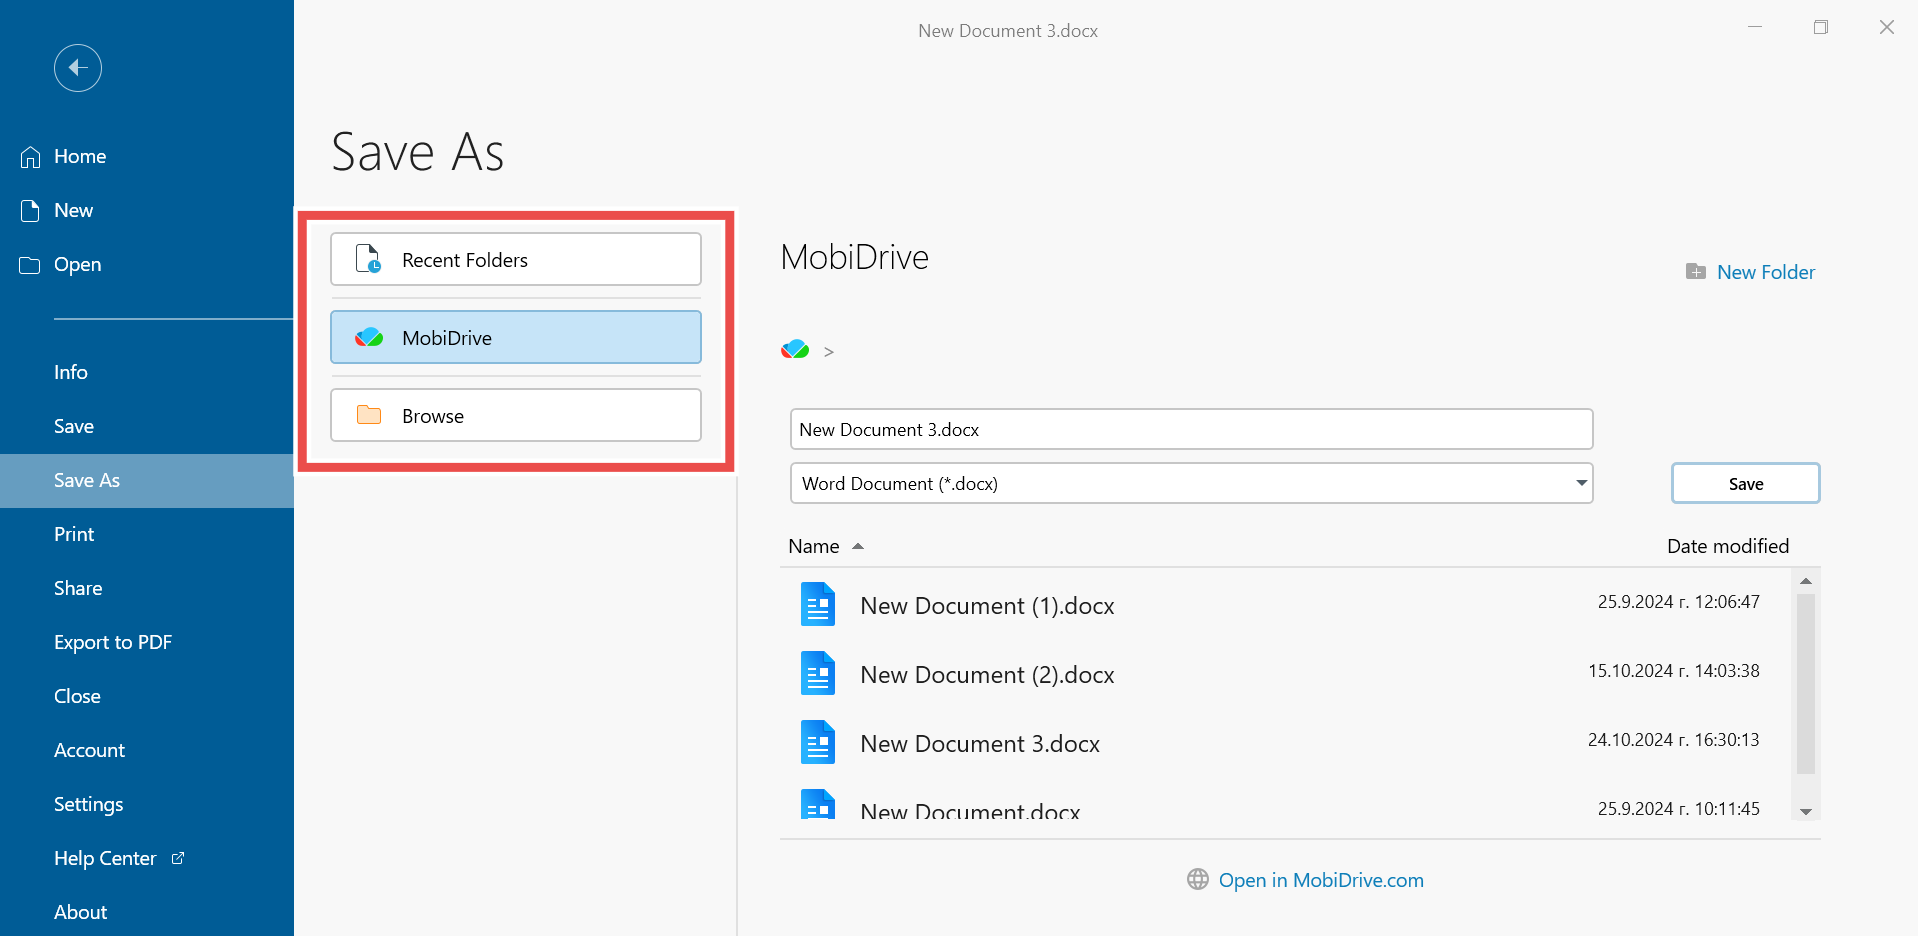Click the back arrow circle icon
The height and width of the screenshot is (936, 1918).
pyautogui.click(x=78, y=68)
